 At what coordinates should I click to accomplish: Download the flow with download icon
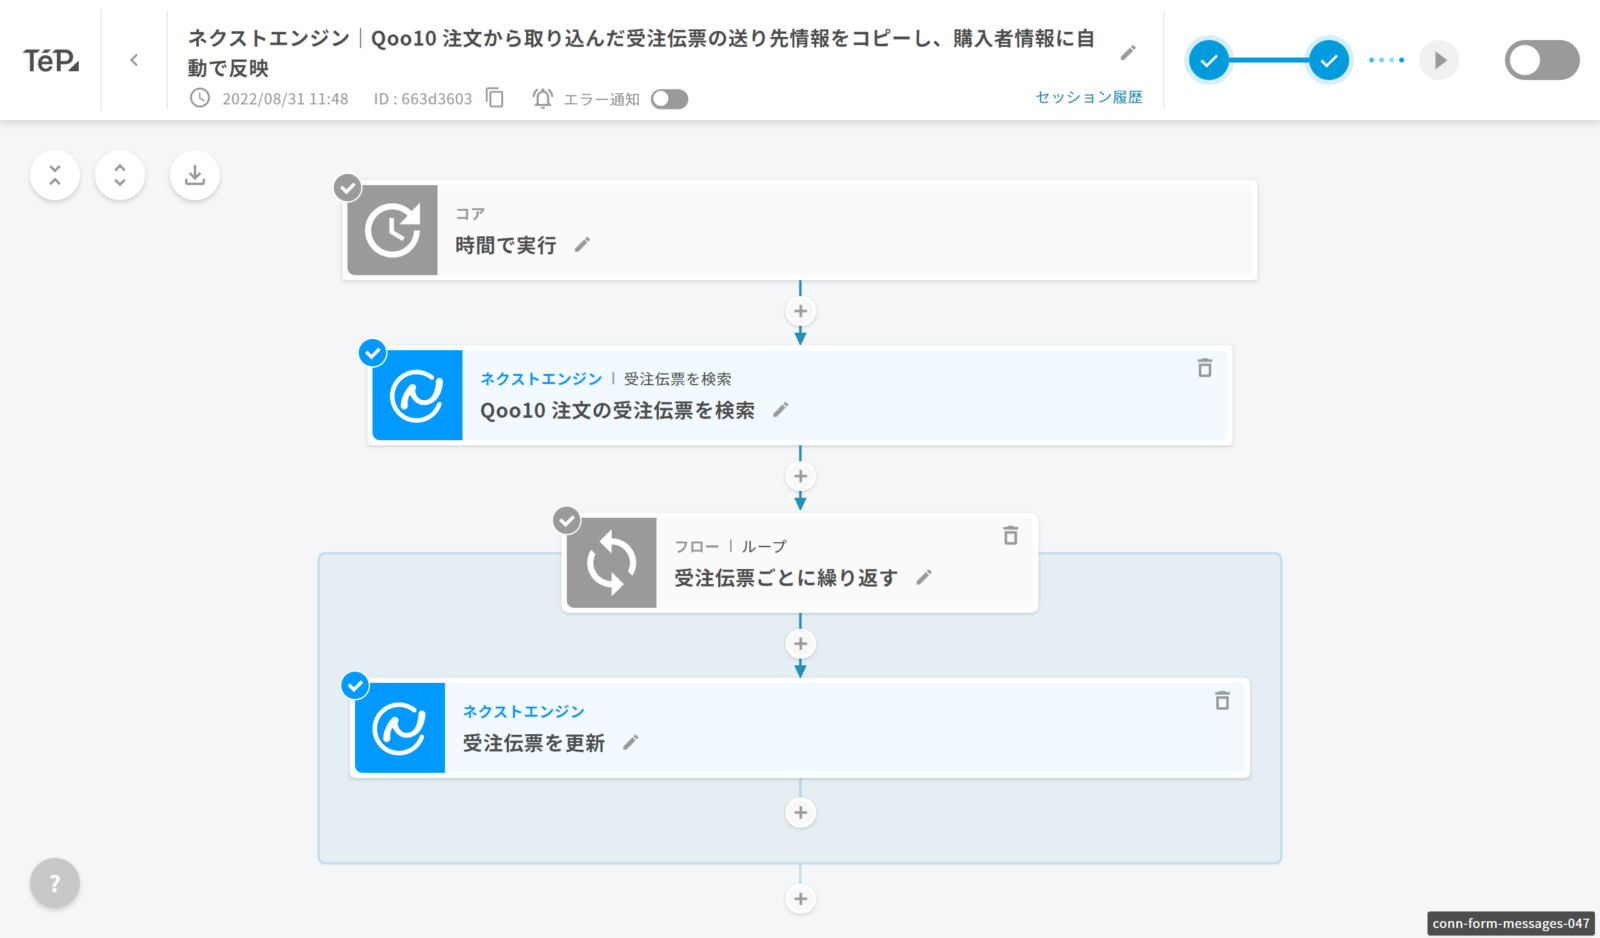coord(195,175)
